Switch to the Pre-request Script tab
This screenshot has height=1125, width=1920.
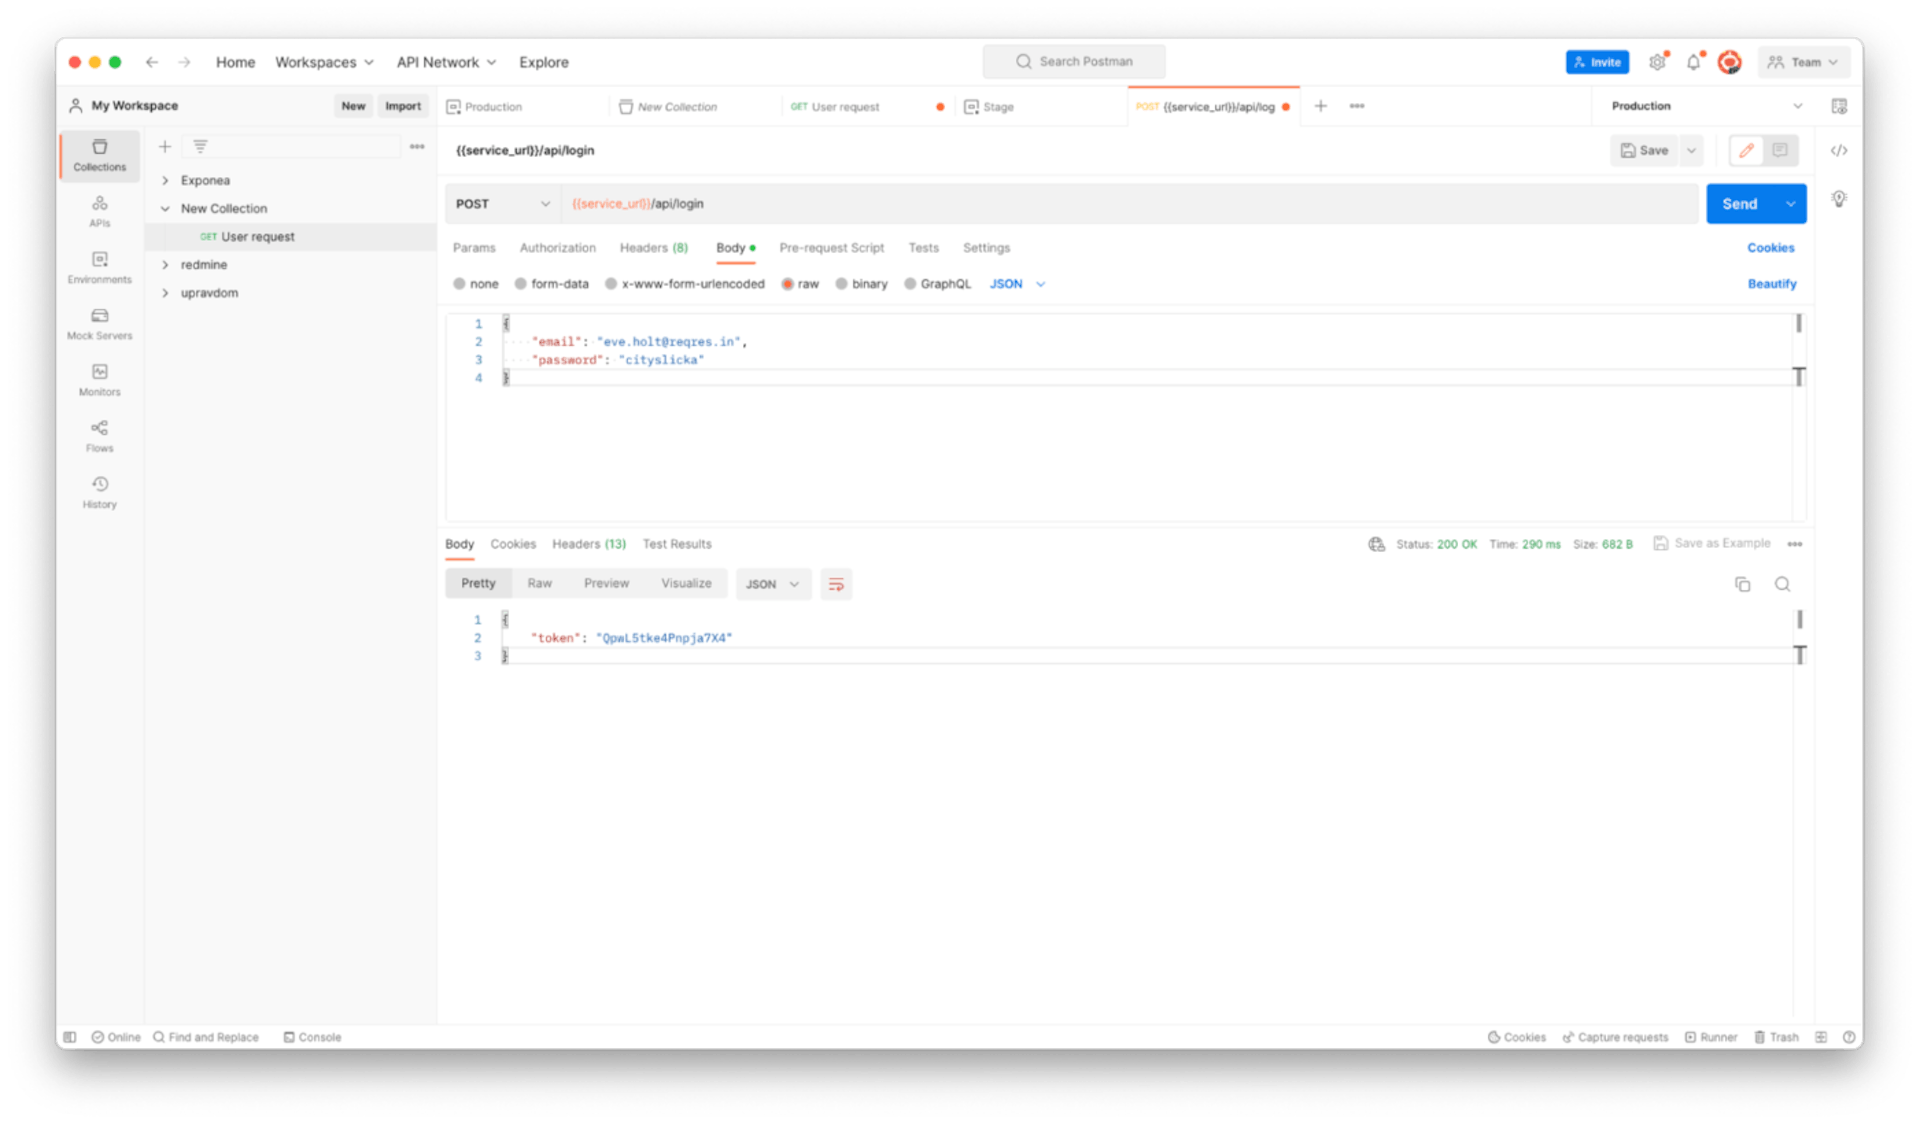[x=831, y=247]
